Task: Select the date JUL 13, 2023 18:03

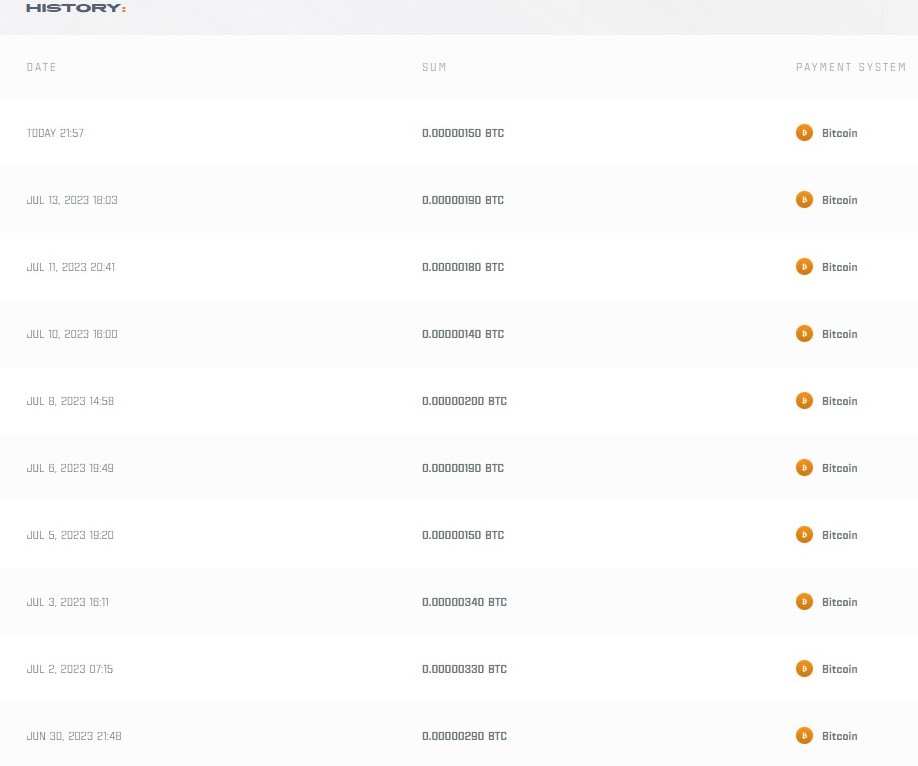Action: point(72,200)
